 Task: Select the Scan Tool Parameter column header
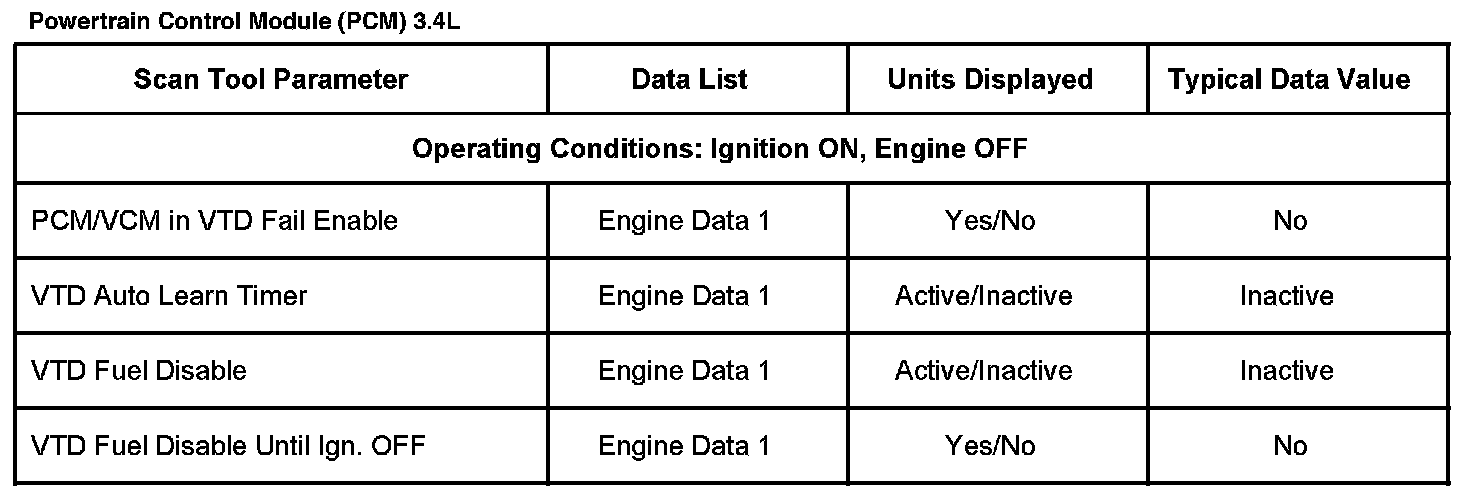click(271, 80)
